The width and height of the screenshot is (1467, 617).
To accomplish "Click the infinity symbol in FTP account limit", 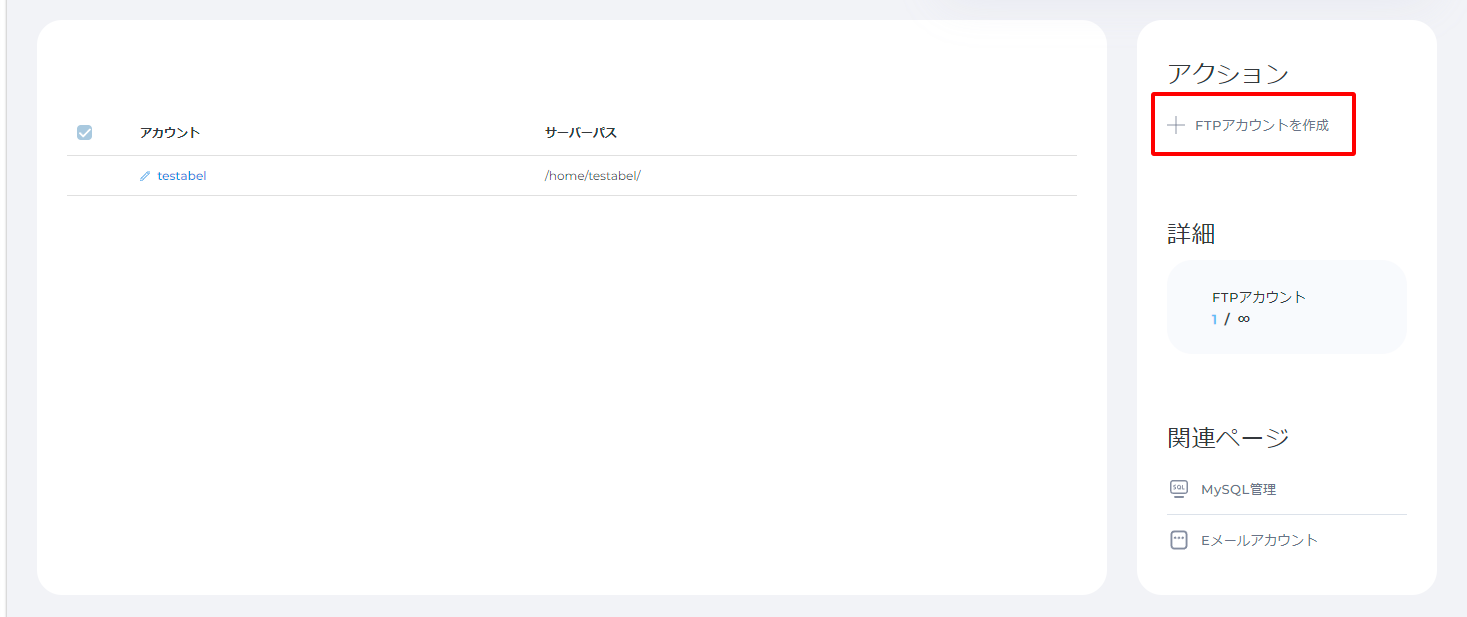I will (x=1243, y=319).
